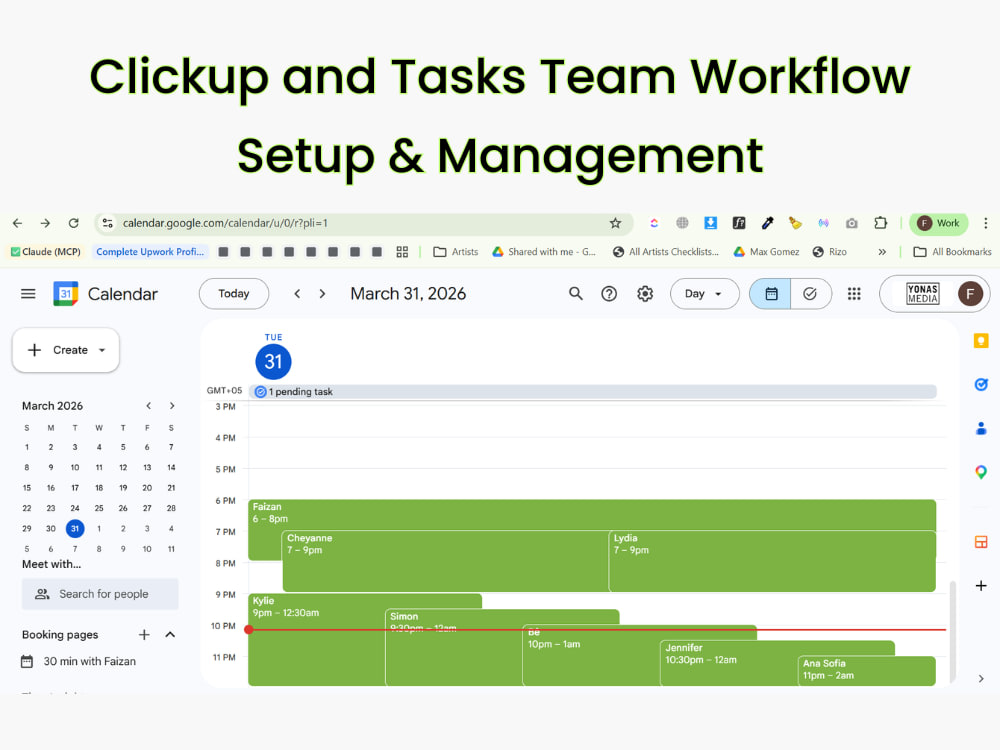
Task: Click Search for people field
Action: (x=100, y=594)
